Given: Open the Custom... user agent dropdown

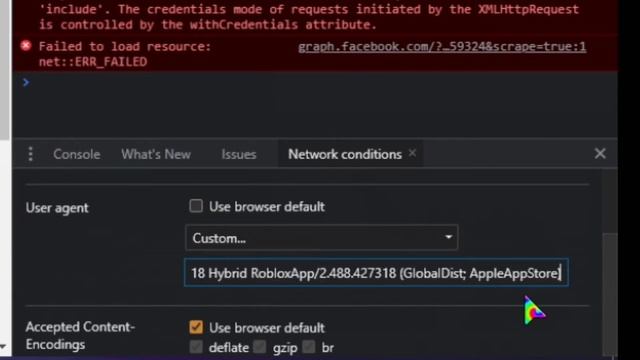Looking at the screenshot, I should click(322, 238).
